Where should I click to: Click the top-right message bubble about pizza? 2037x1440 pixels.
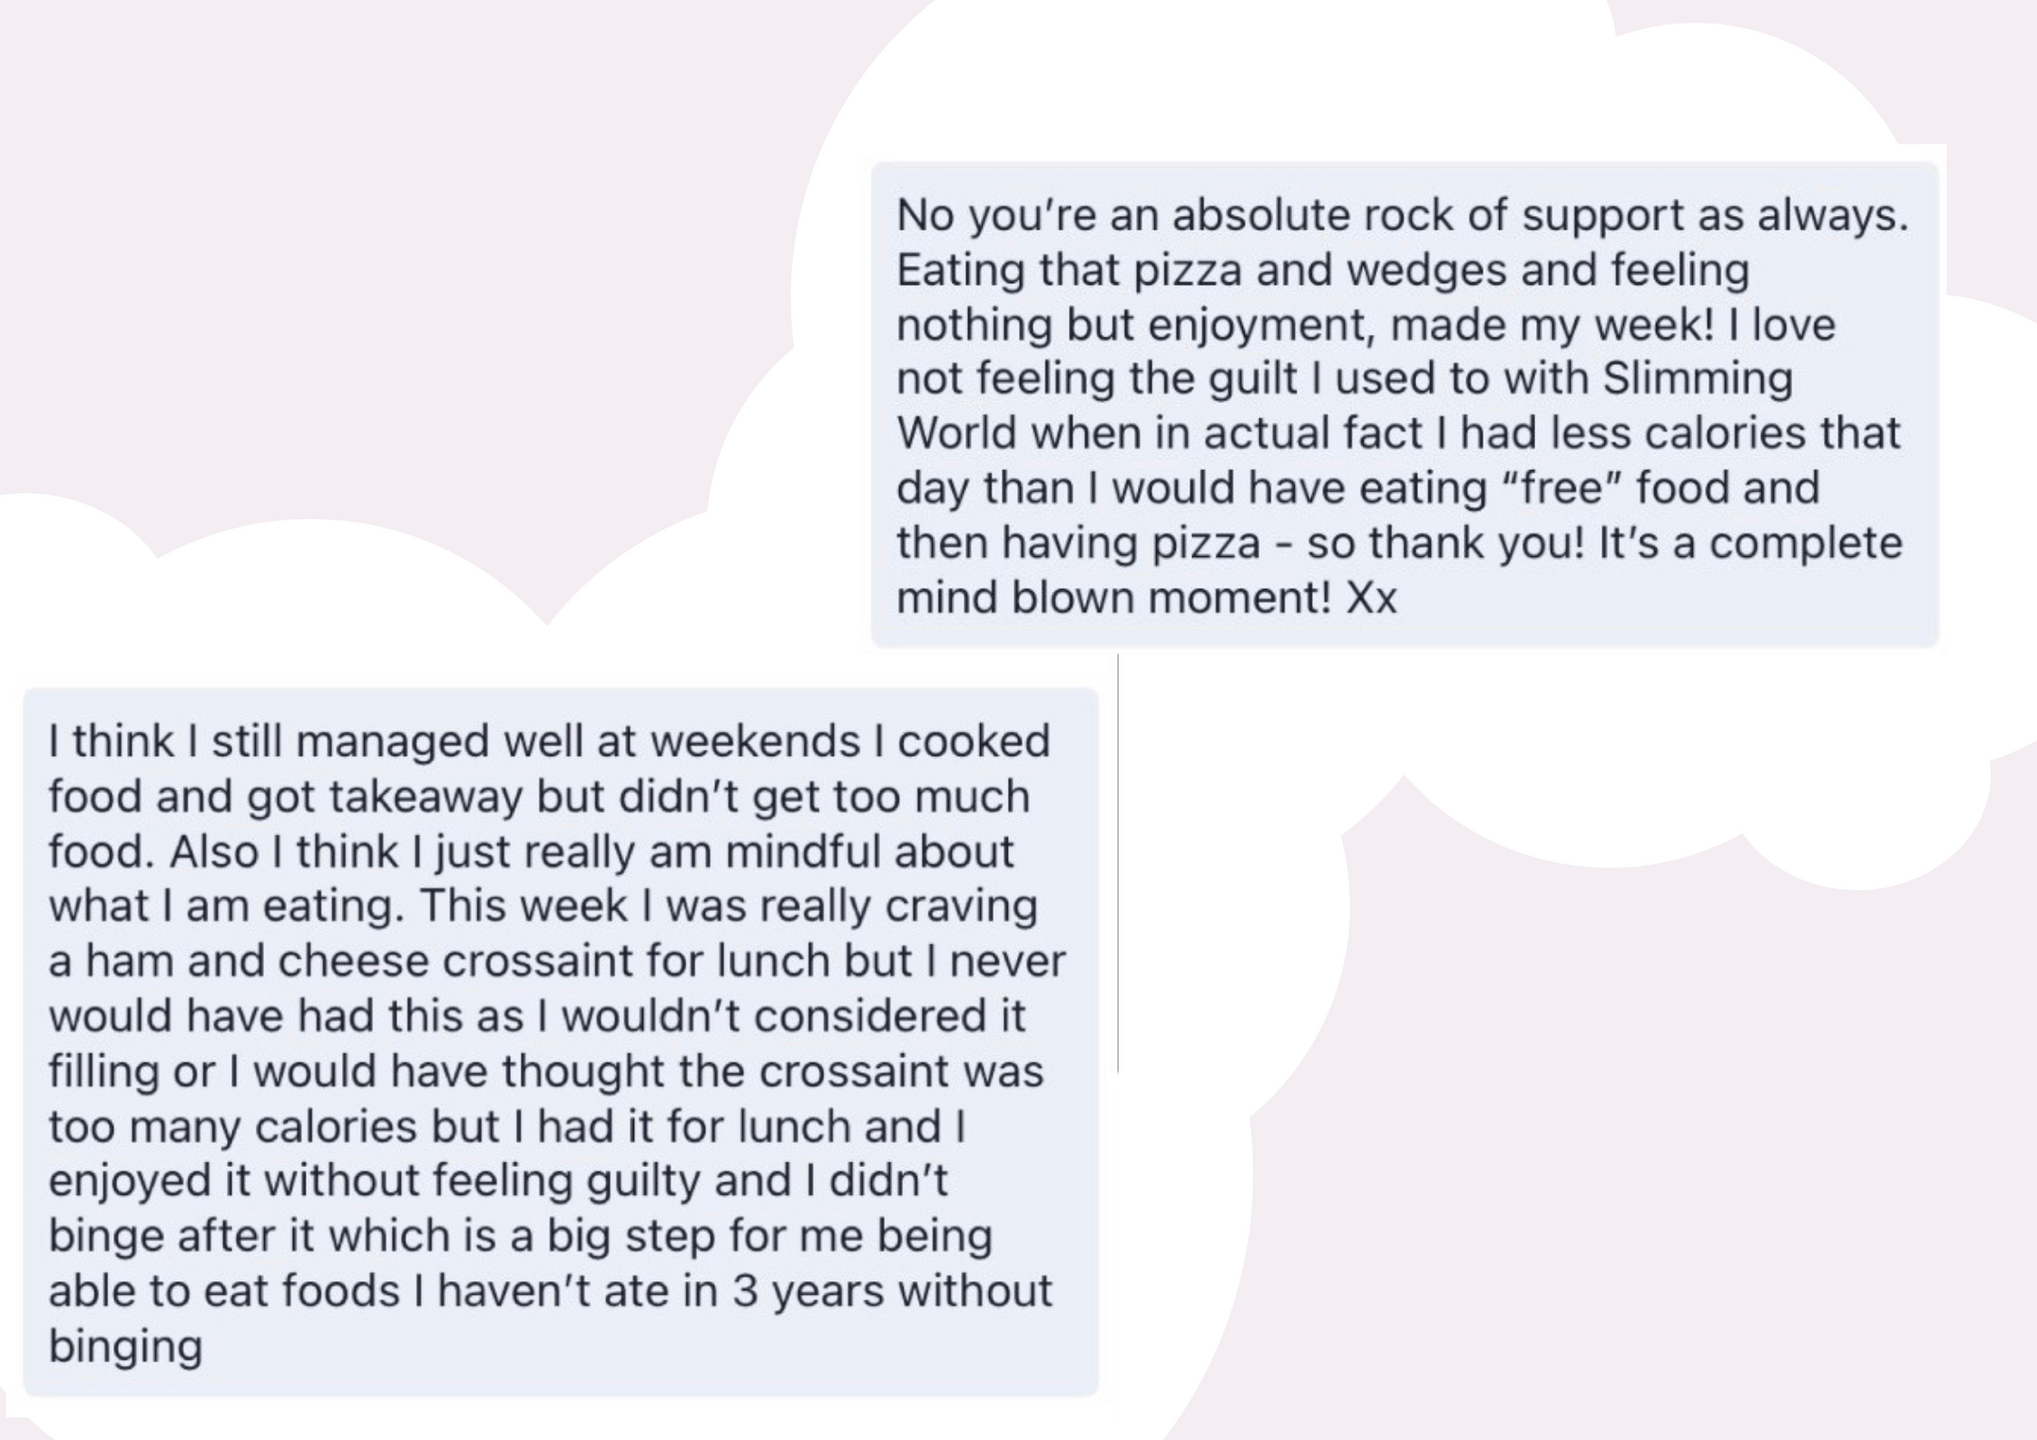click(1404, 405)
